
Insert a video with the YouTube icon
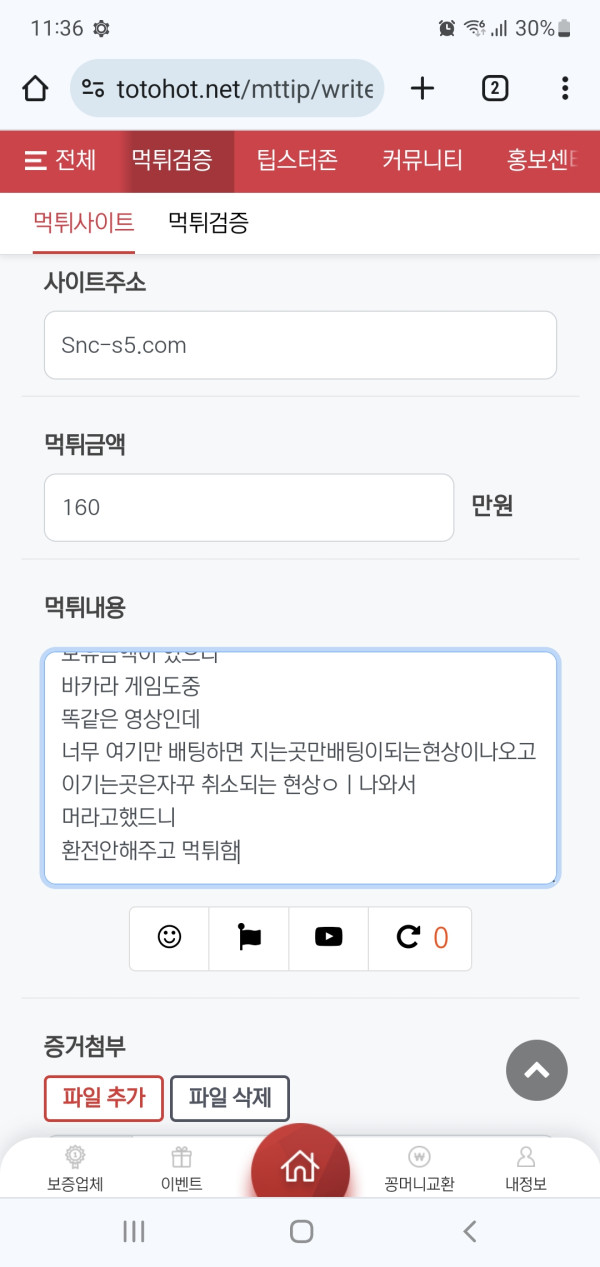(x=328, y=938)
